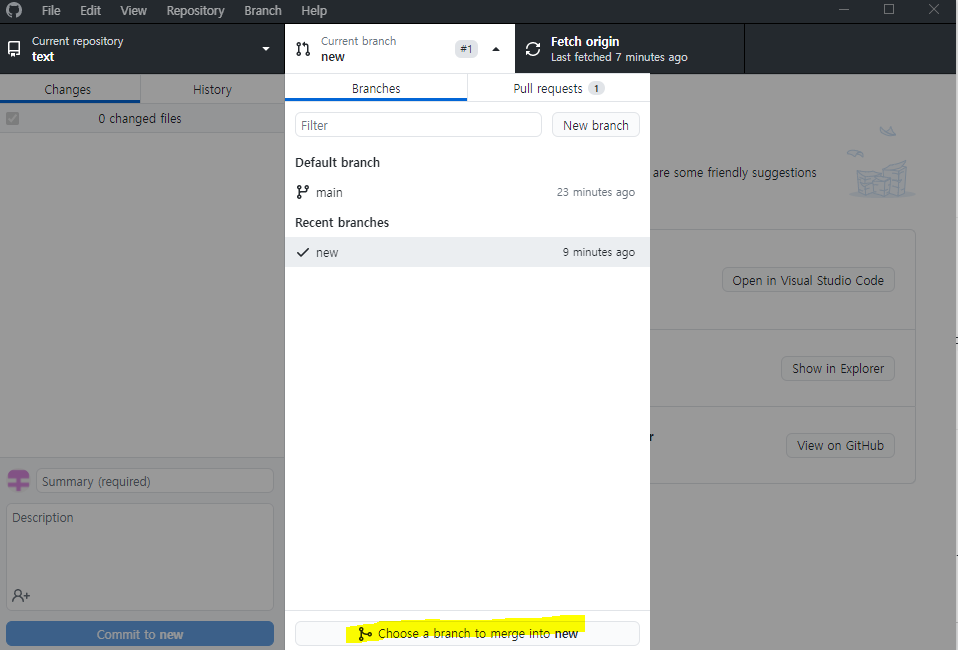Click the 'Recent branches' heading
The height and width of the screenshot is (650, 958).
(342, 222)
